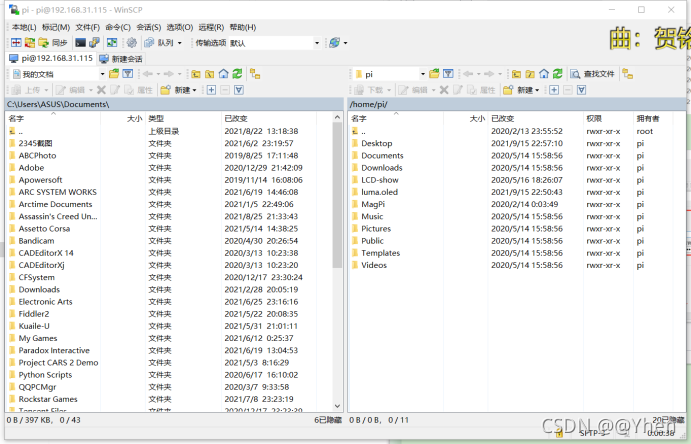Open the 远程(R) menu
Viewport: 691px width, 444px height.
(x=211, y=27)
